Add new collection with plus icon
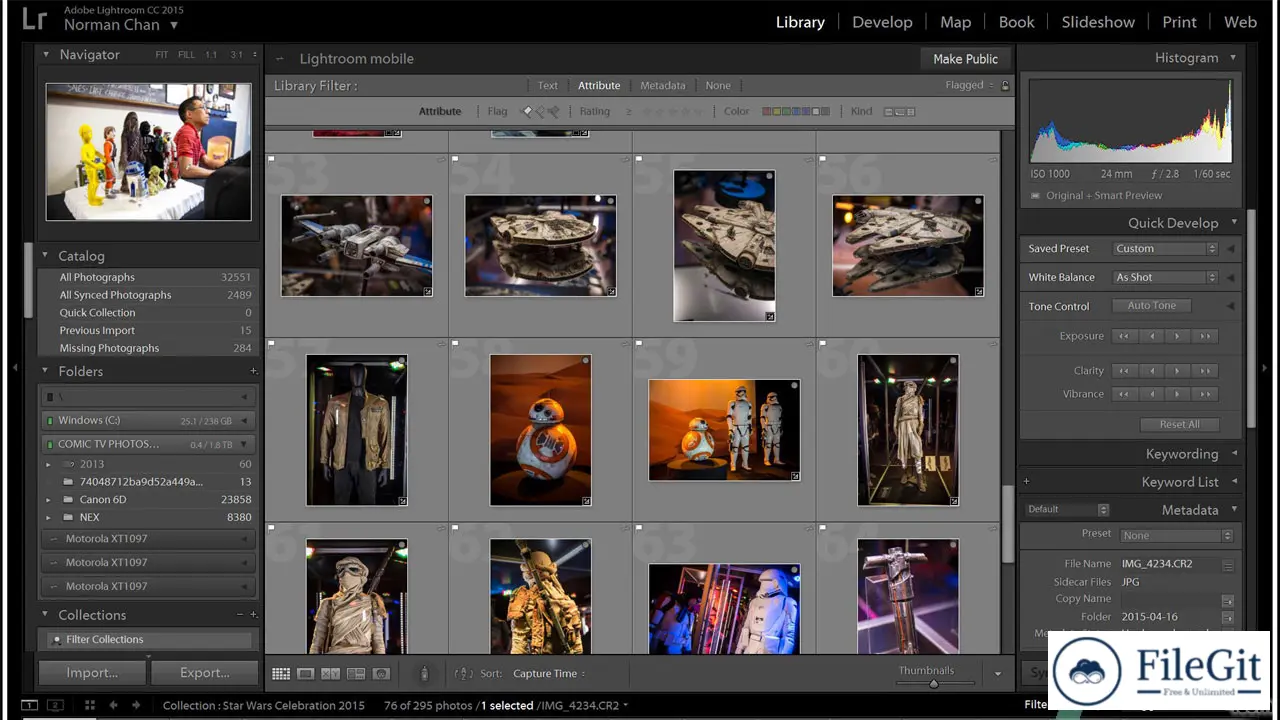 253,615
